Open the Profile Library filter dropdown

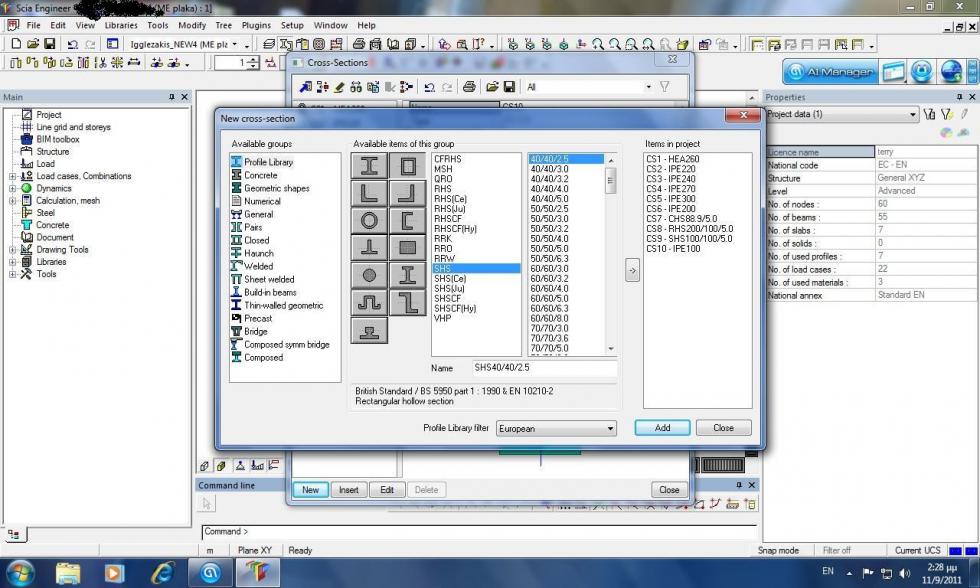pyautogui.click(x=556, y=429)
